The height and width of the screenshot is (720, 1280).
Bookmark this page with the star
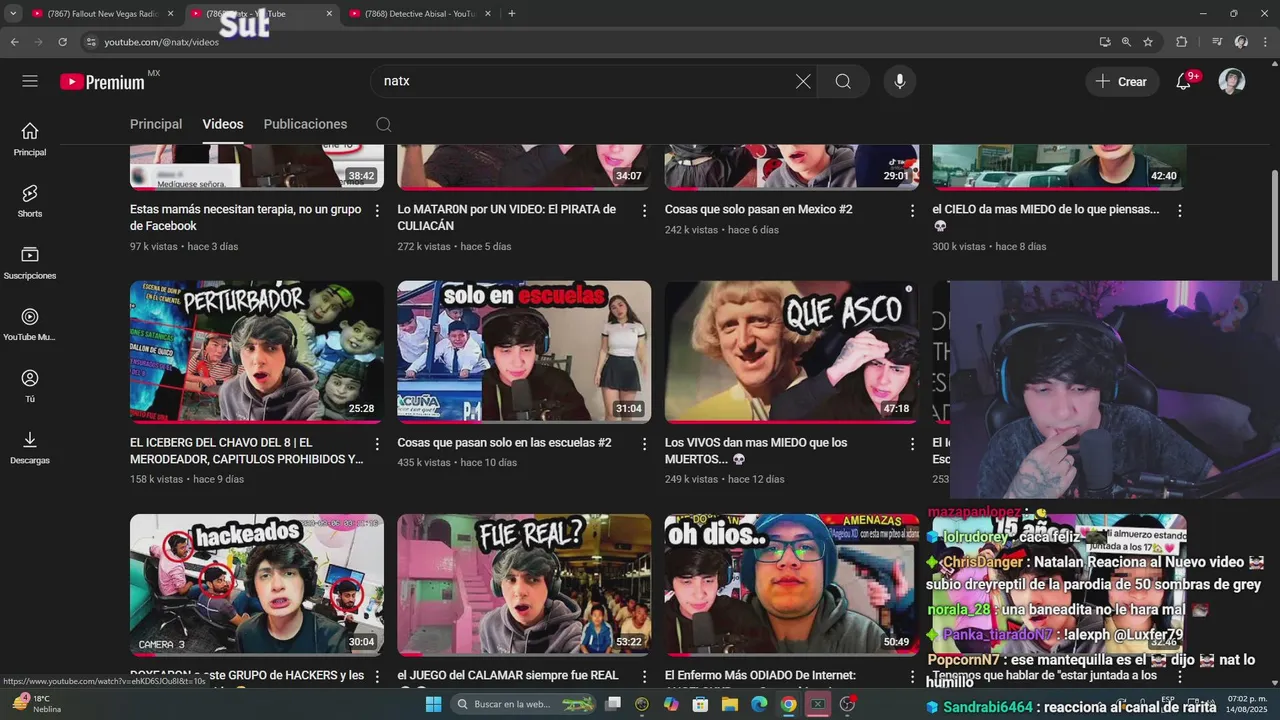point(1148,42)
